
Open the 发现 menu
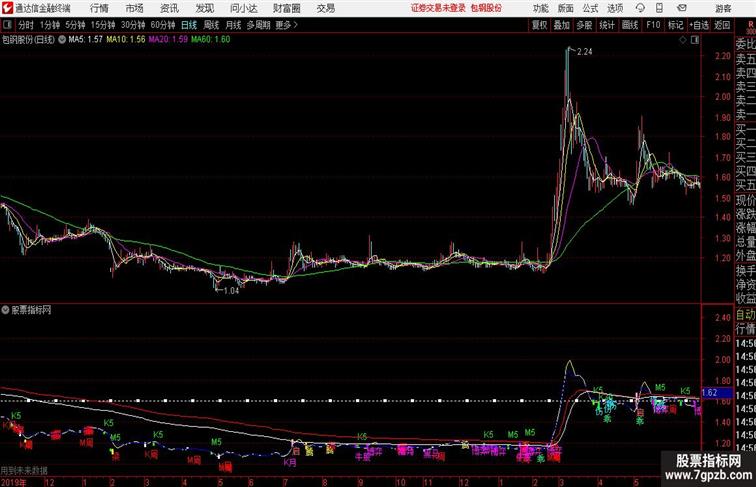(204, 8)
